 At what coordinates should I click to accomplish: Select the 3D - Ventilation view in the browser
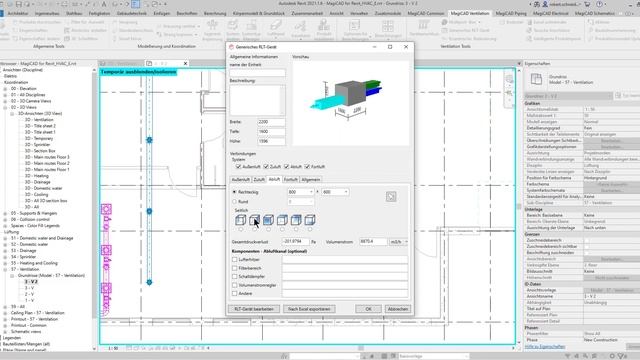pyautogui.click(x=39, y=120)
